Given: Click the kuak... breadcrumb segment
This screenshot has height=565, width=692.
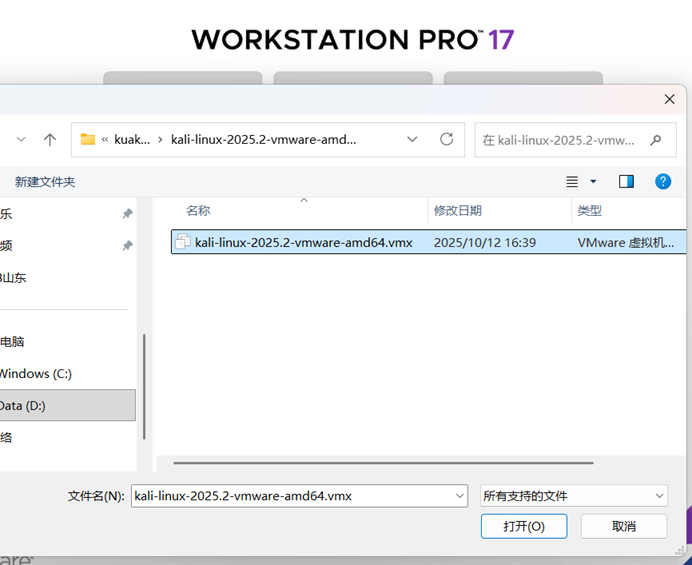Looking at the screenshot, I should pos(132,140).
